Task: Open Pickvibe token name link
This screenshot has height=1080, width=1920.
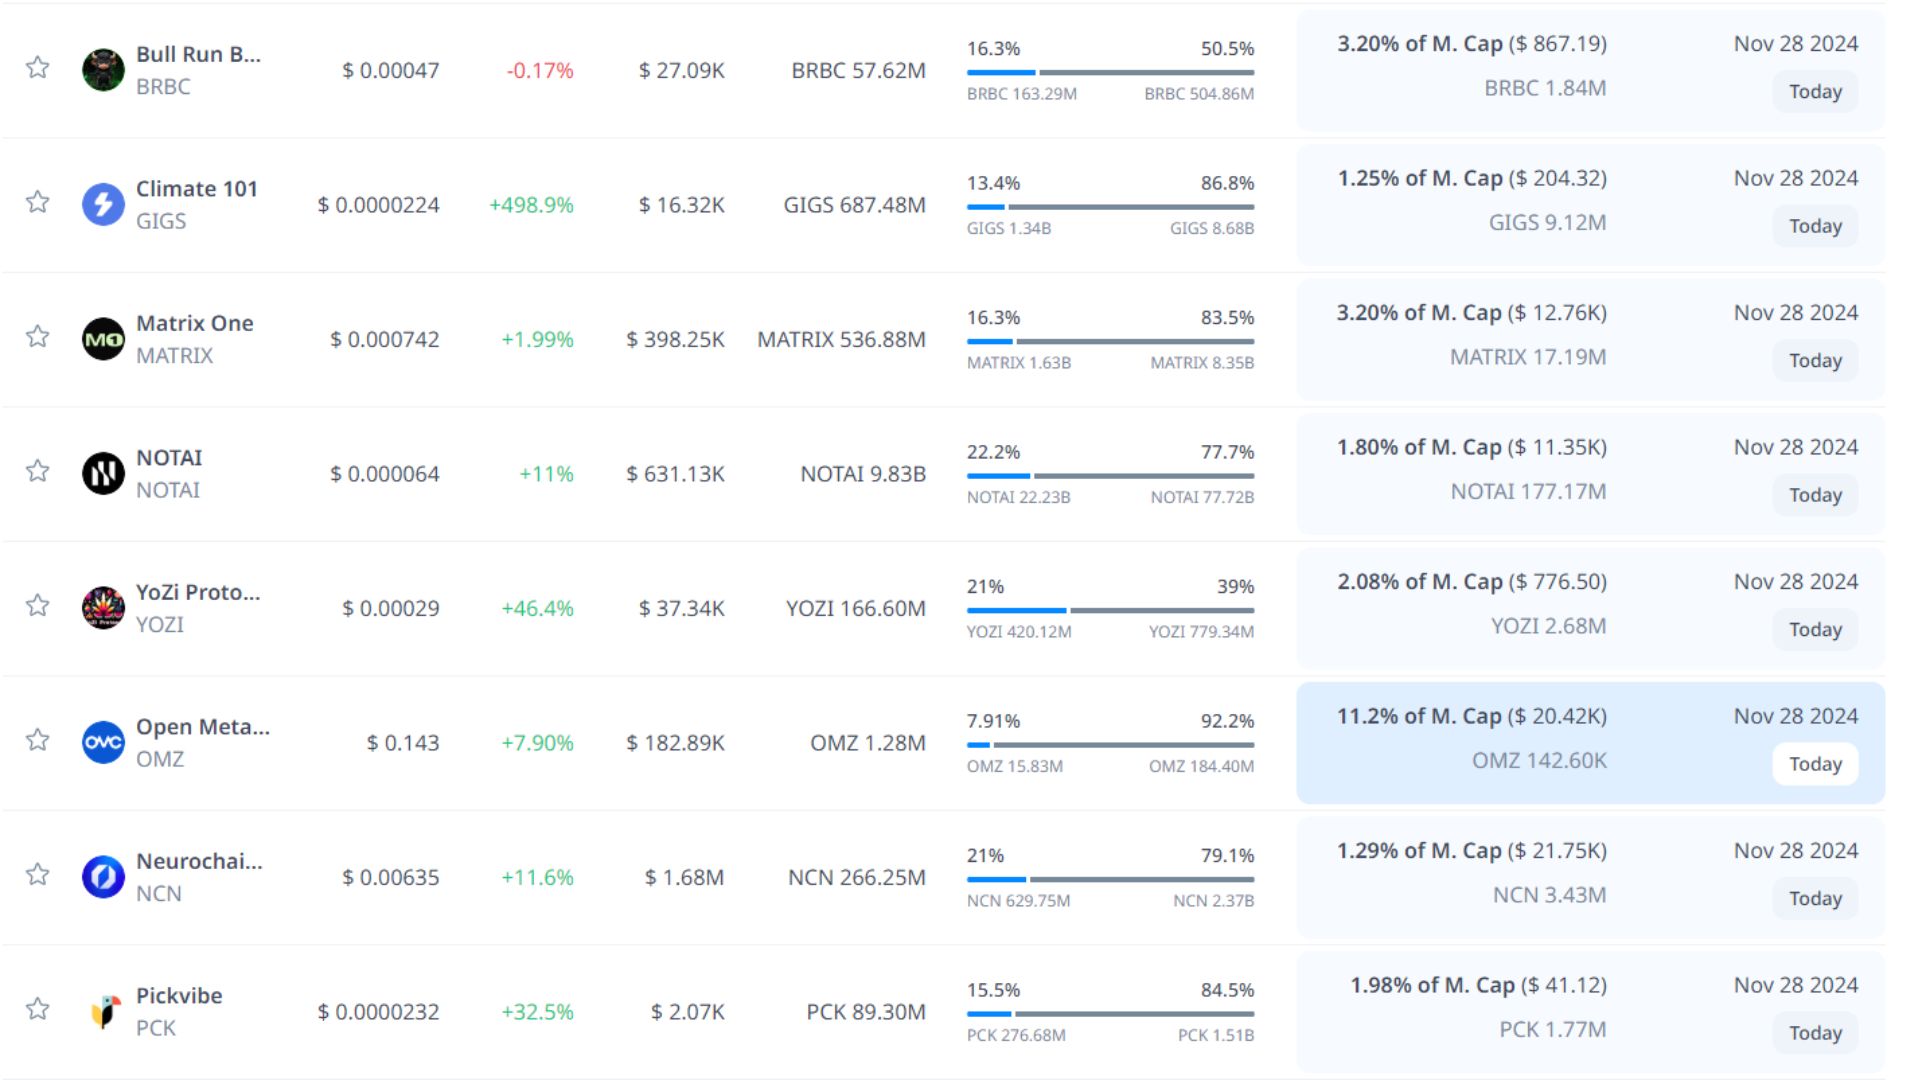Action: click(x=179, y=996)
